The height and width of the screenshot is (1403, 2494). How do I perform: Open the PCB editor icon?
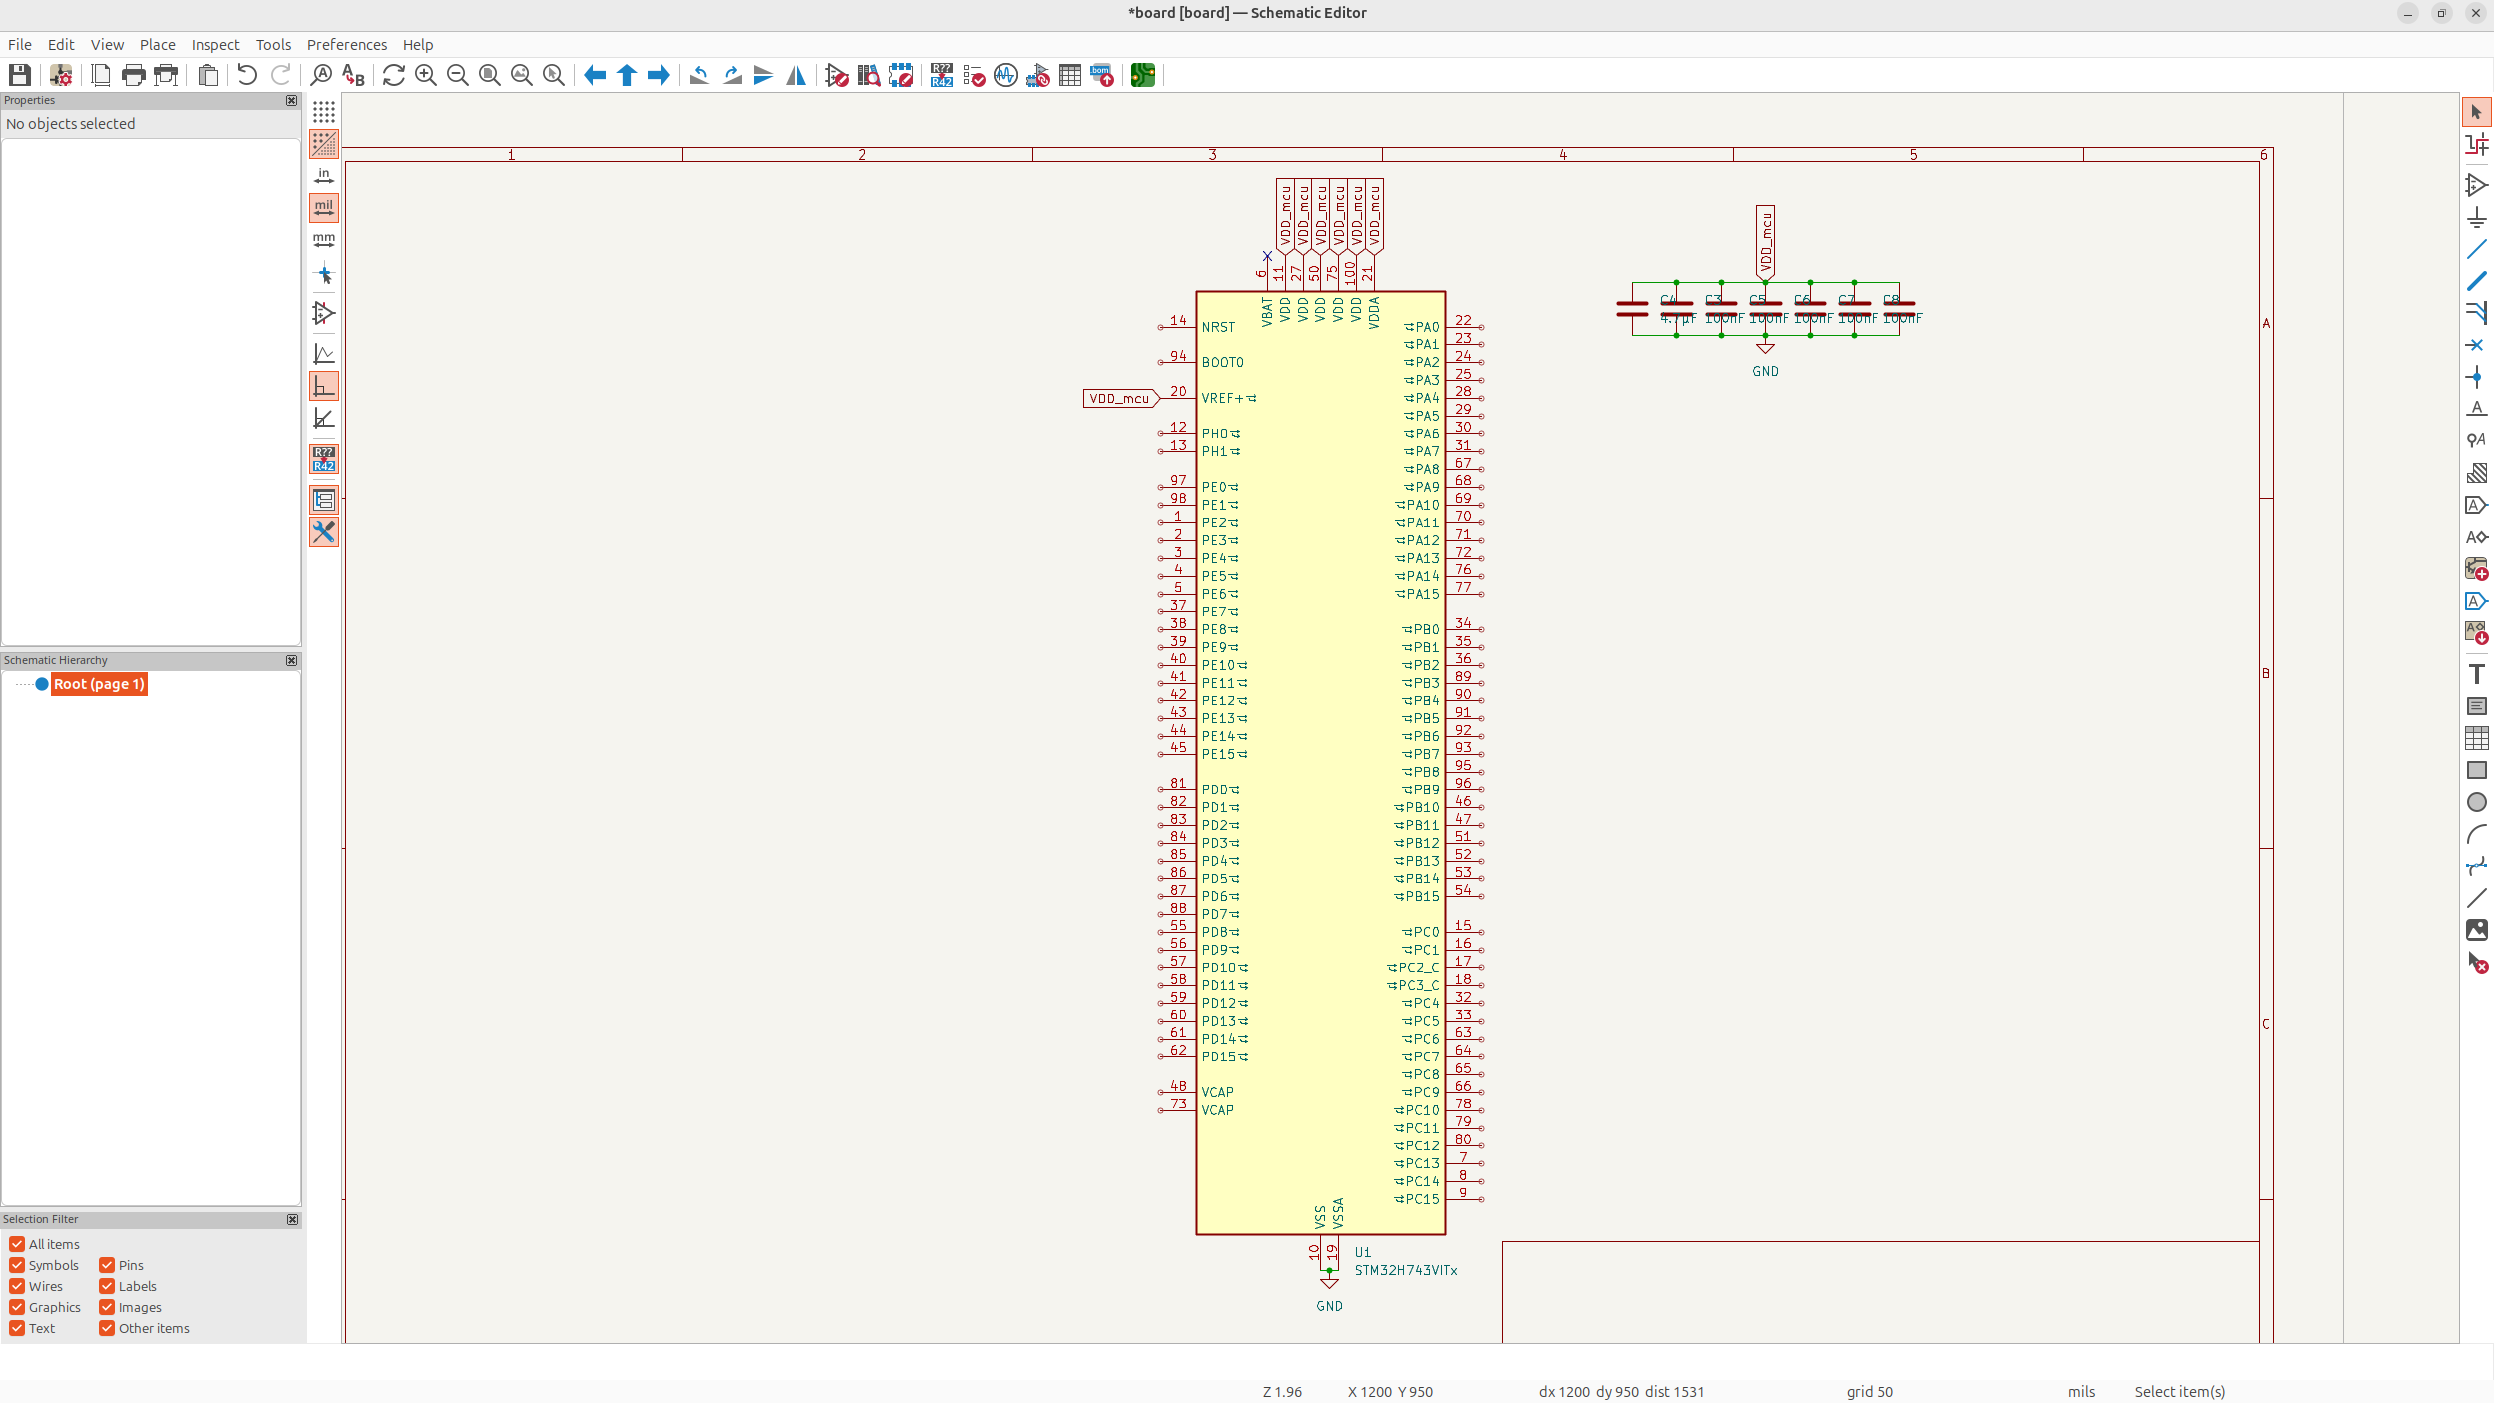tap(1142, 75)
